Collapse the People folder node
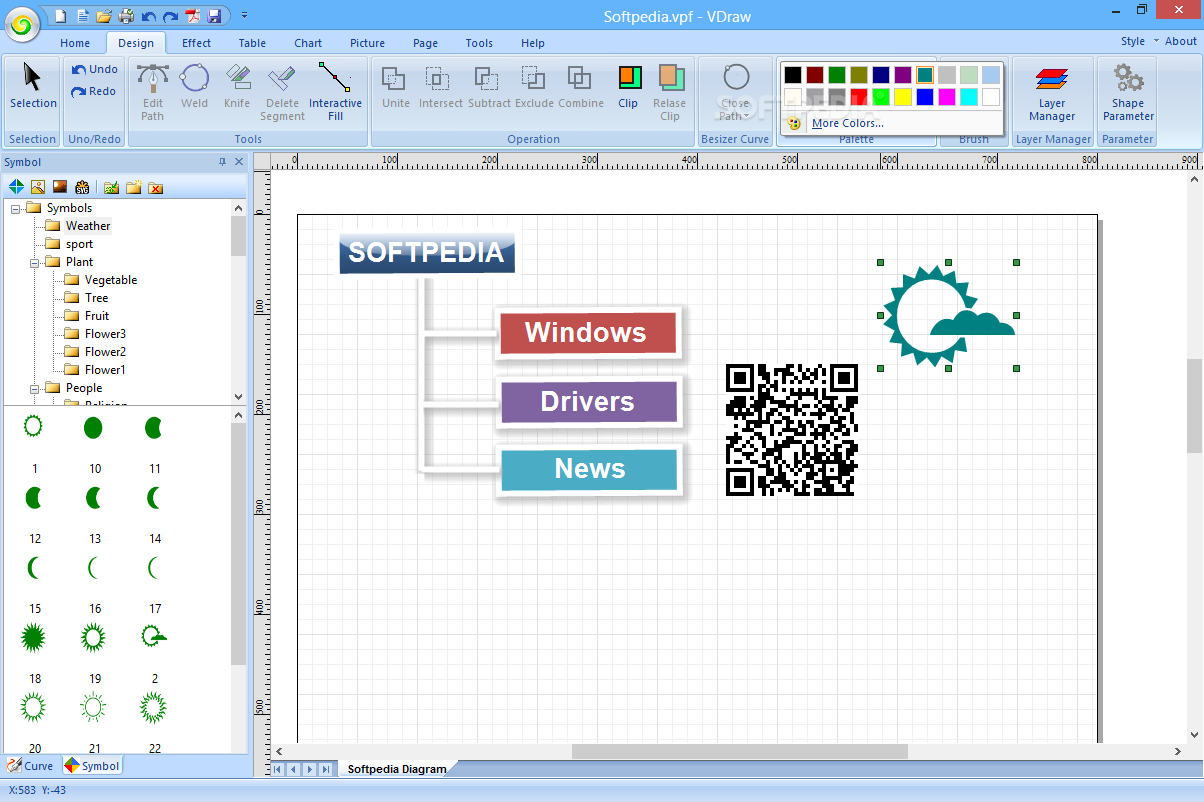The width and height of the screenshot is (1204, 802). pos(34,388)
